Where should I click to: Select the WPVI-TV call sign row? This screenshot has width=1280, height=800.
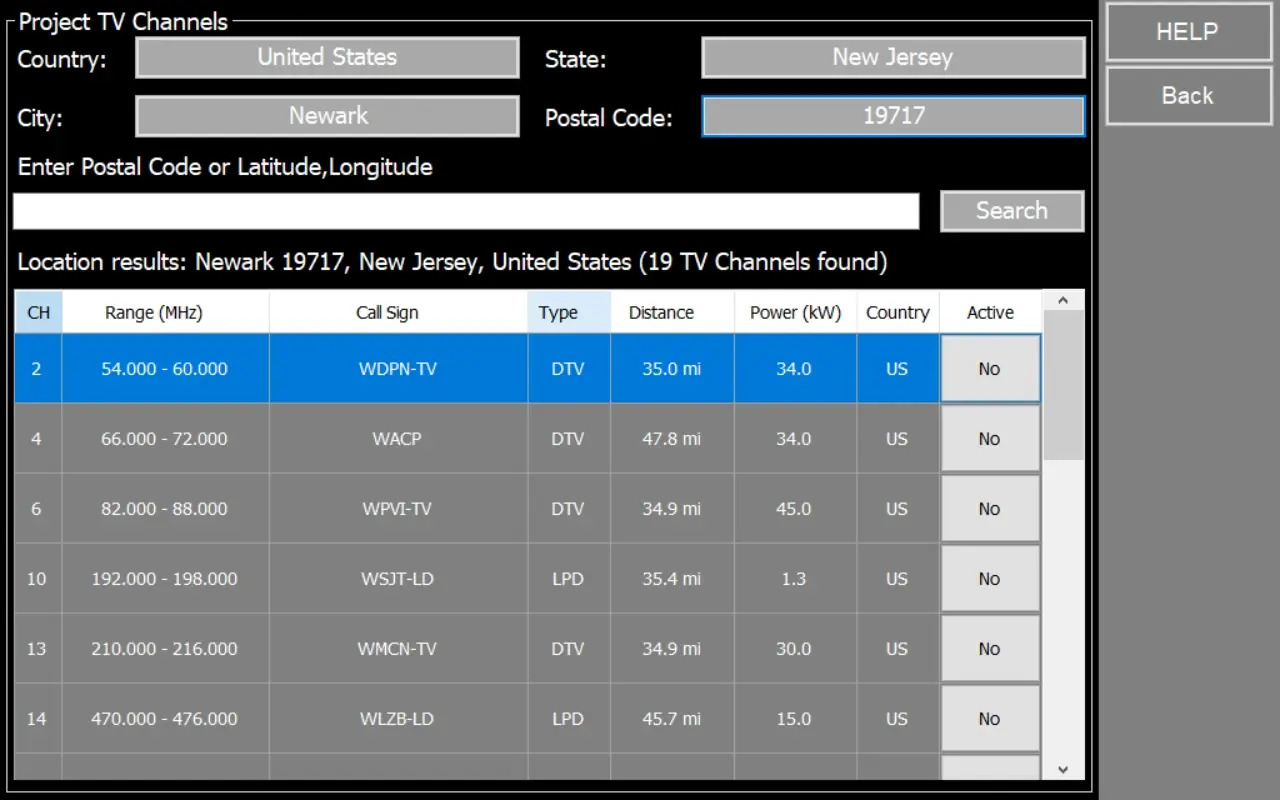coord(397,509)
